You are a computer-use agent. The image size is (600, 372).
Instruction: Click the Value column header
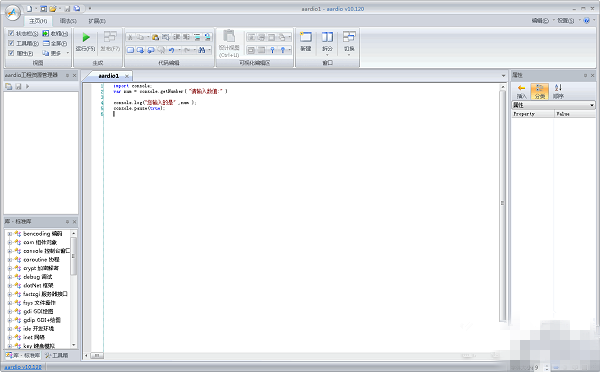575,114
